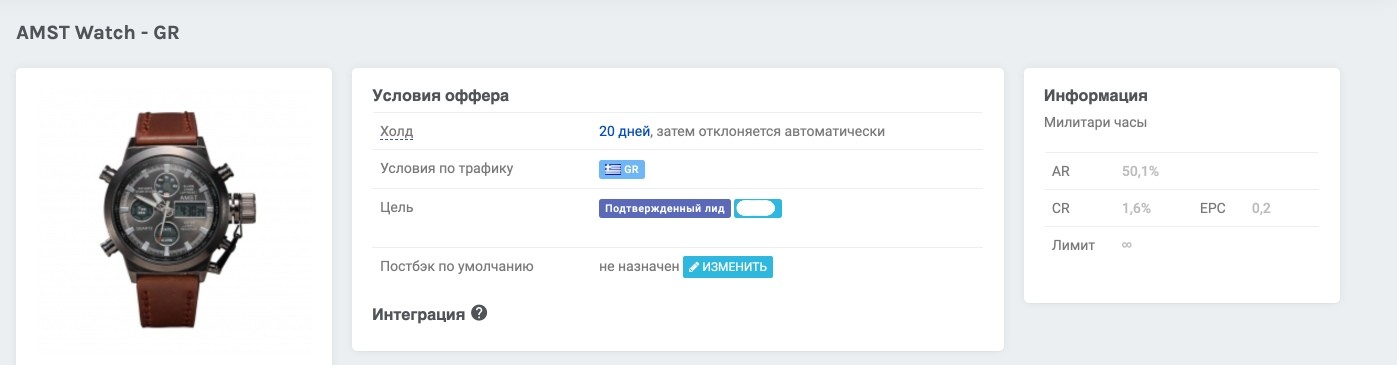The width and height of the screenshot is (1397, 365).
Task: Click the AR label in Информация
Action: click(1061, 171)
